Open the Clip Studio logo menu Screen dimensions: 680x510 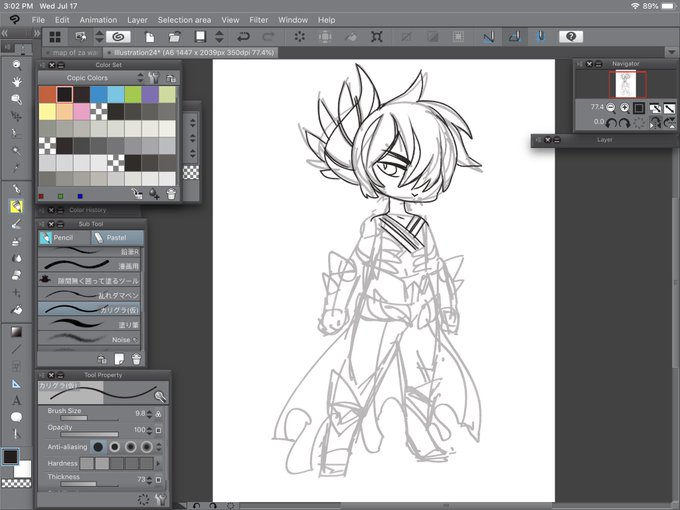pyautogui.click(x=15, y=20)
